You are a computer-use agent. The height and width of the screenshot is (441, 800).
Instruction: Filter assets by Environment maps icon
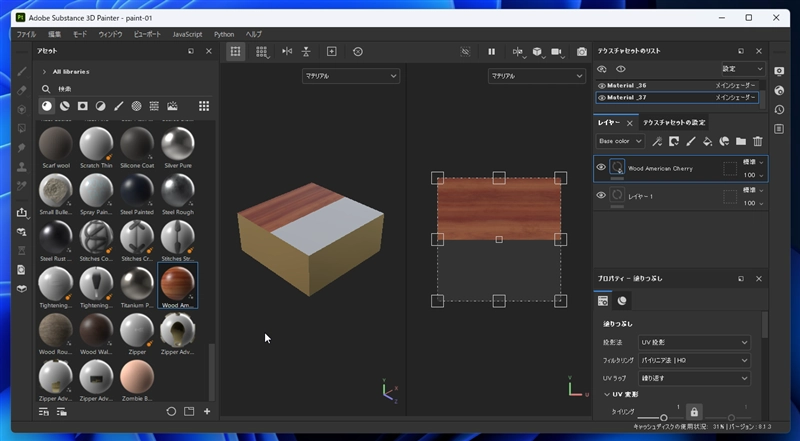pos(172,106)
